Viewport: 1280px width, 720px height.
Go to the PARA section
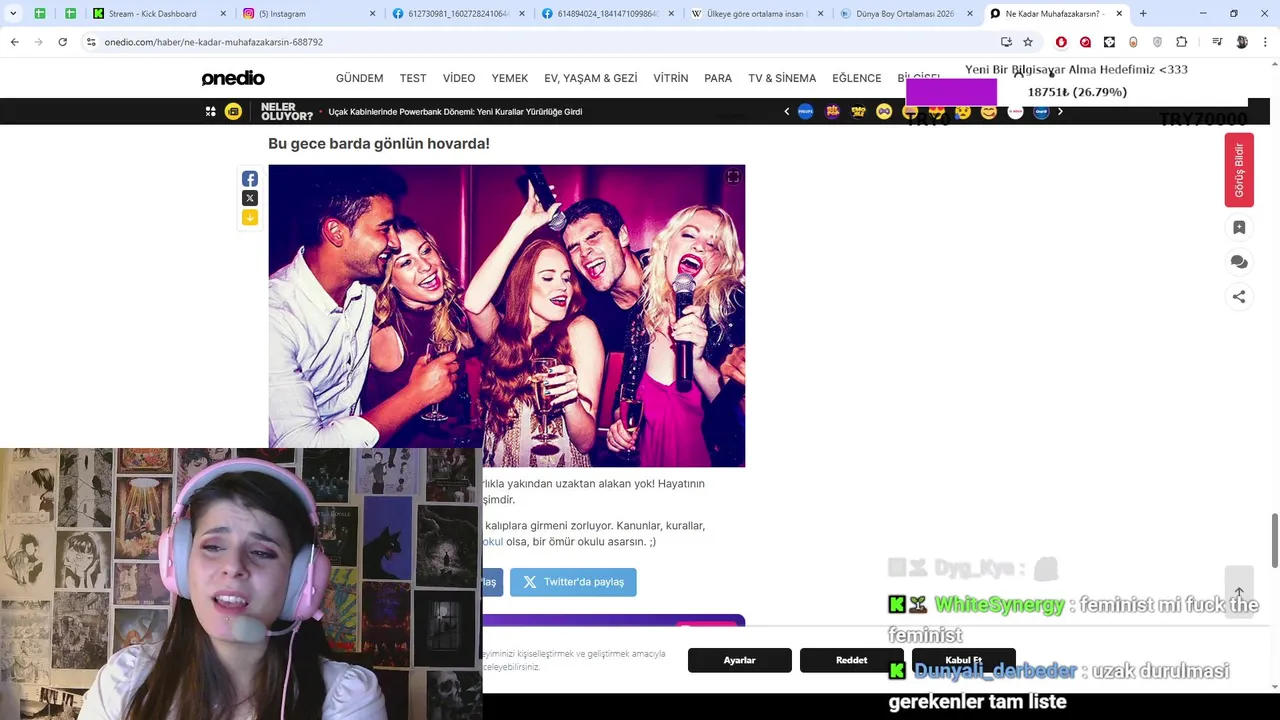coord(718,78)
